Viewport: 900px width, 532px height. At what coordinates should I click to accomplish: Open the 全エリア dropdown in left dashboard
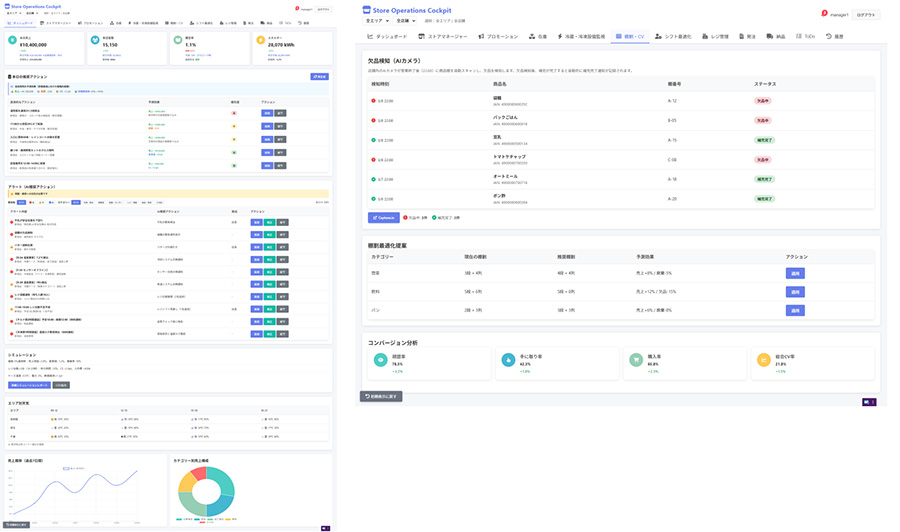point(13,14)
